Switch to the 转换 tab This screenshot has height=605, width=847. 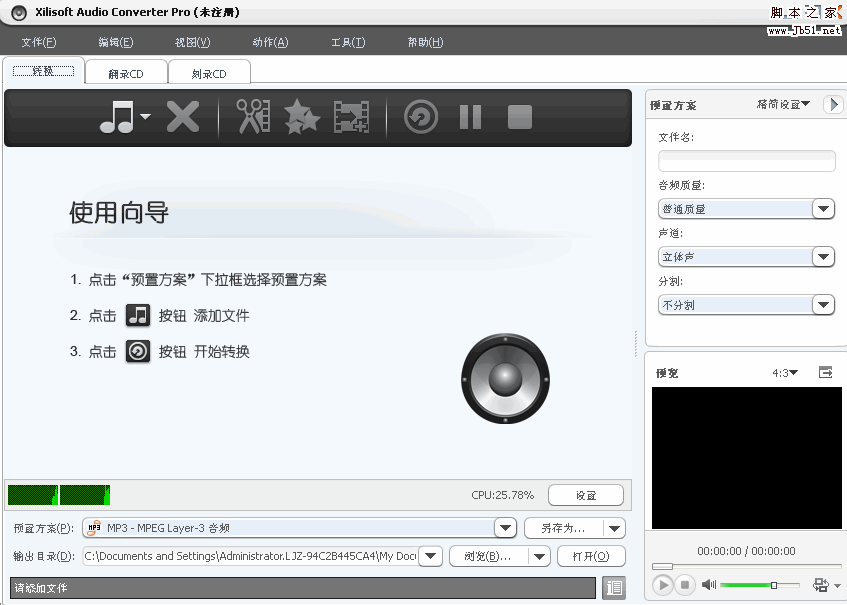(x=43, y=71)
